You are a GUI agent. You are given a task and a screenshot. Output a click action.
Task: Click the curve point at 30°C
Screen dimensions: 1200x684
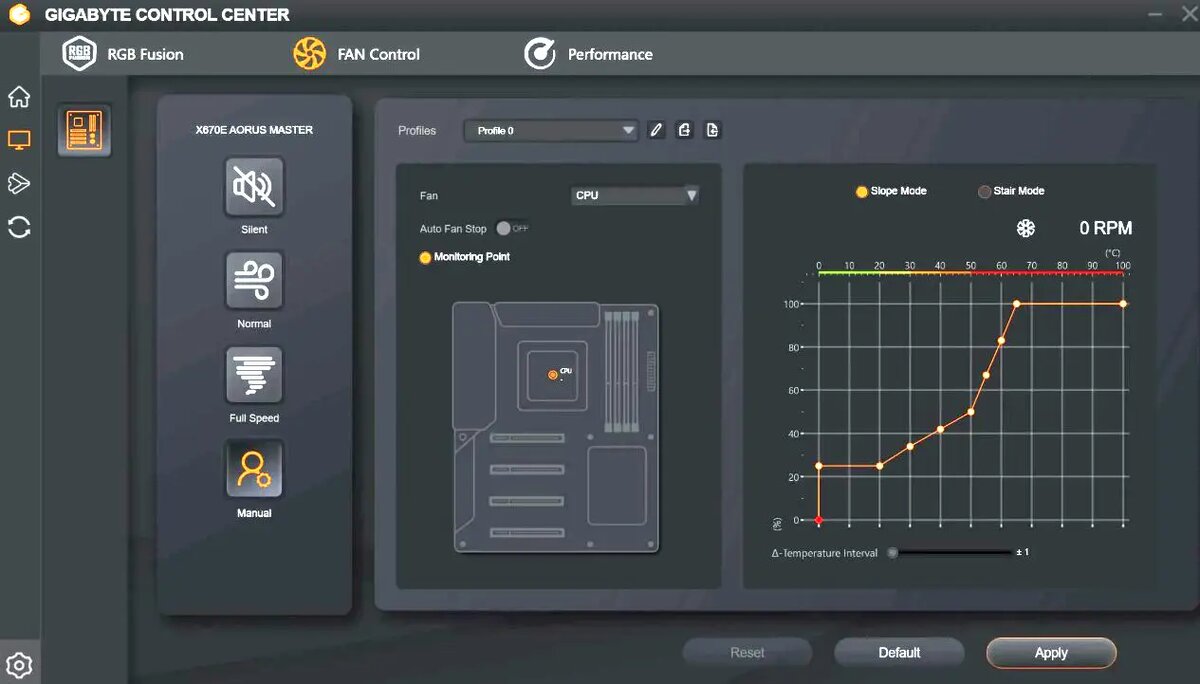pyautogui.click(x=910, y=446)
